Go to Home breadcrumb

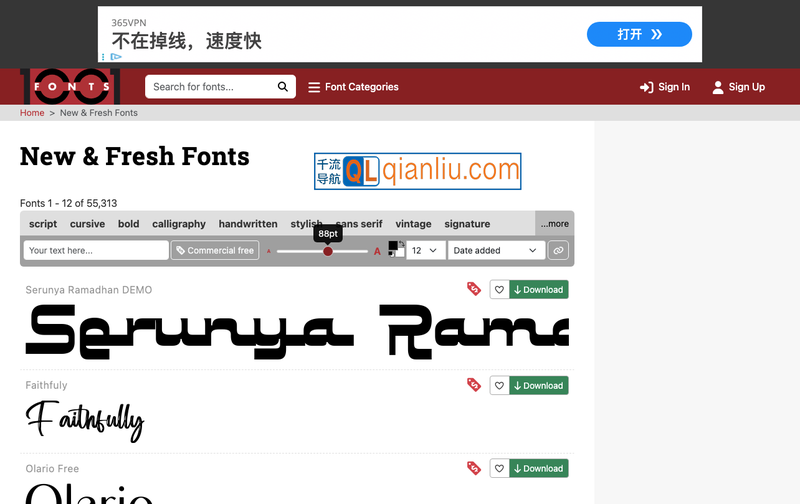tap(32, 113)
